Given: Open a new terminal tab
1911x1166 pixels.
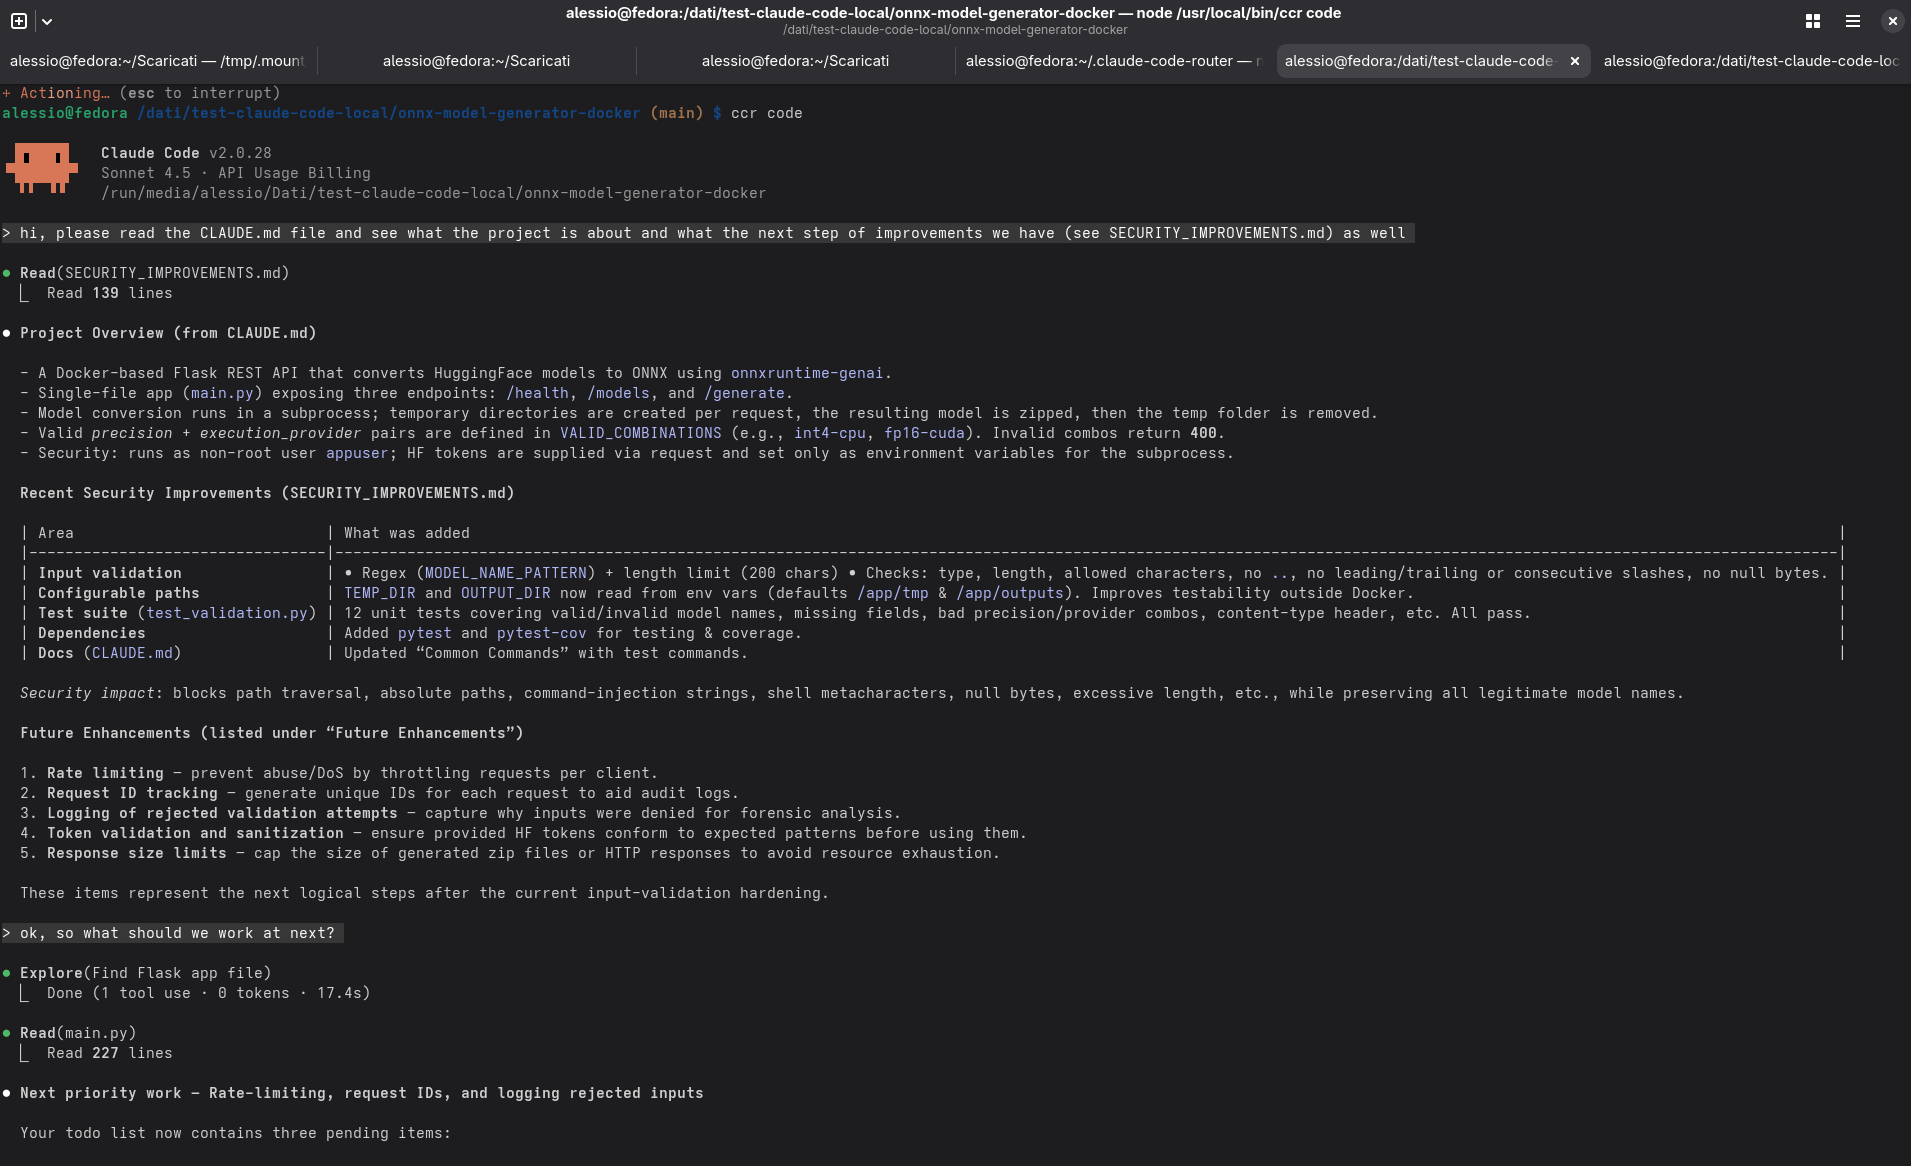Looking at the screenshot, I should click(x=19, y=21).
